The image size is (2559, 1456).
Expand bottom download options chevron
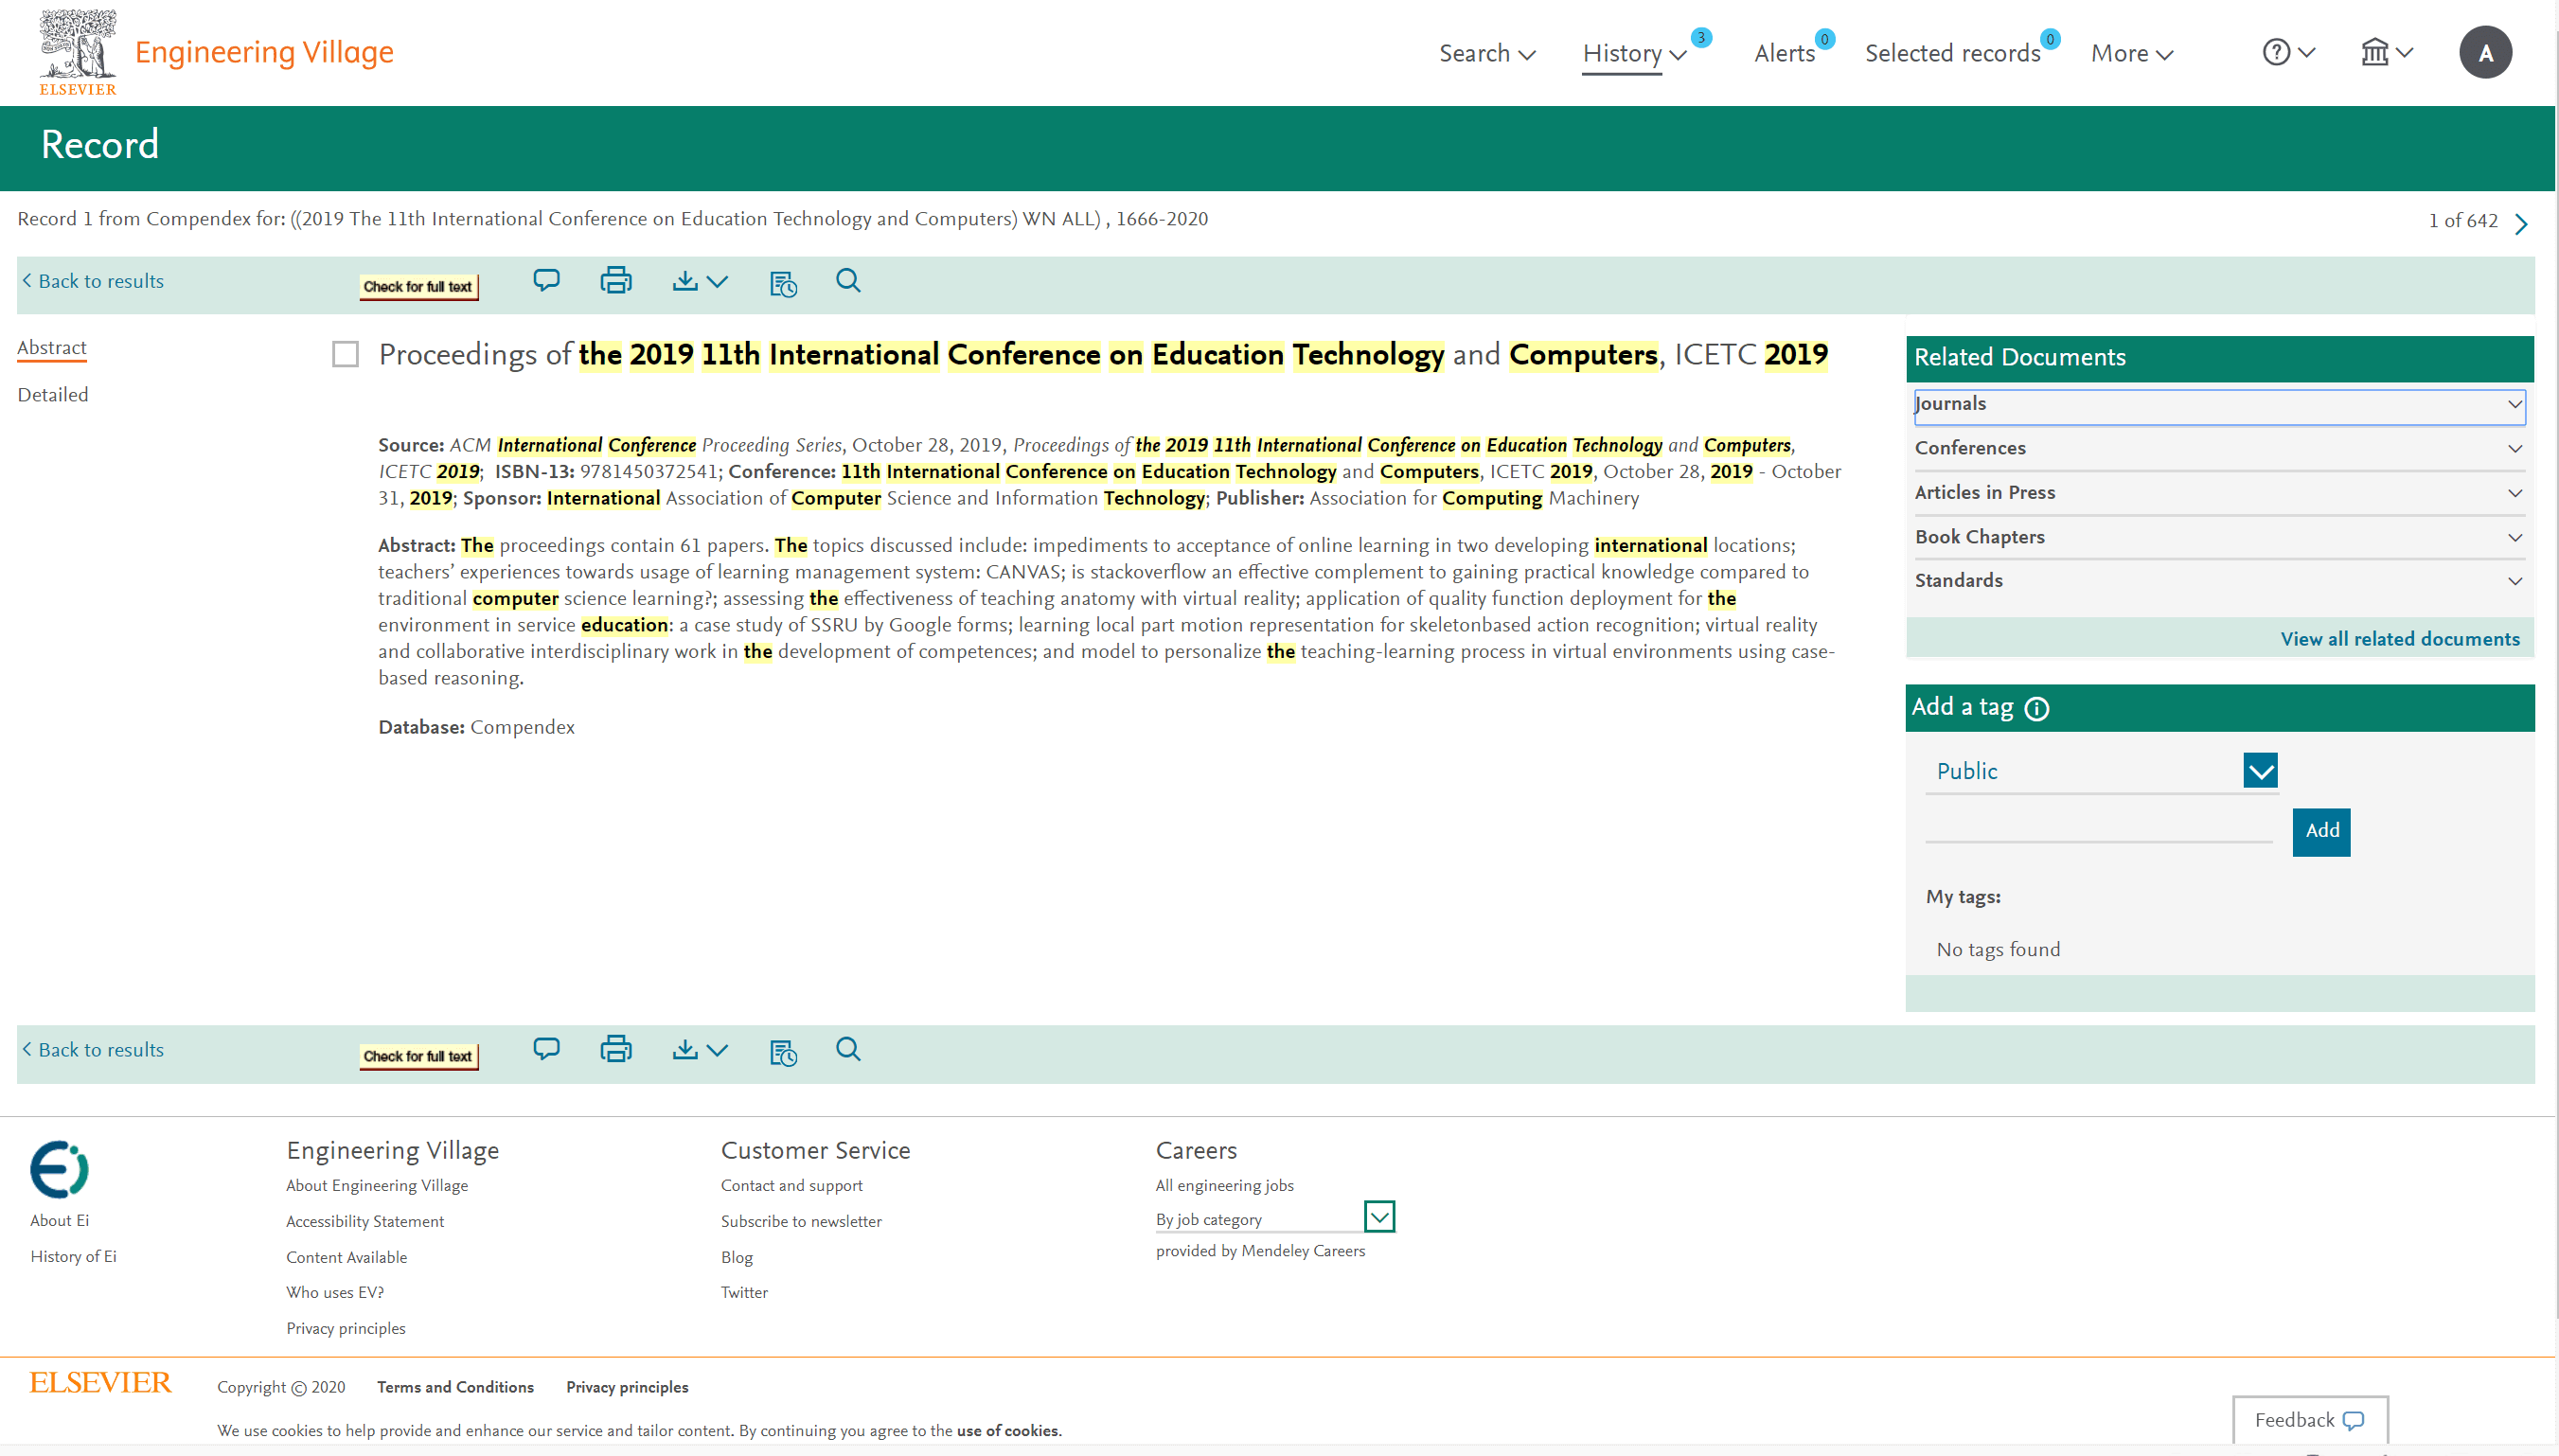717,1050
